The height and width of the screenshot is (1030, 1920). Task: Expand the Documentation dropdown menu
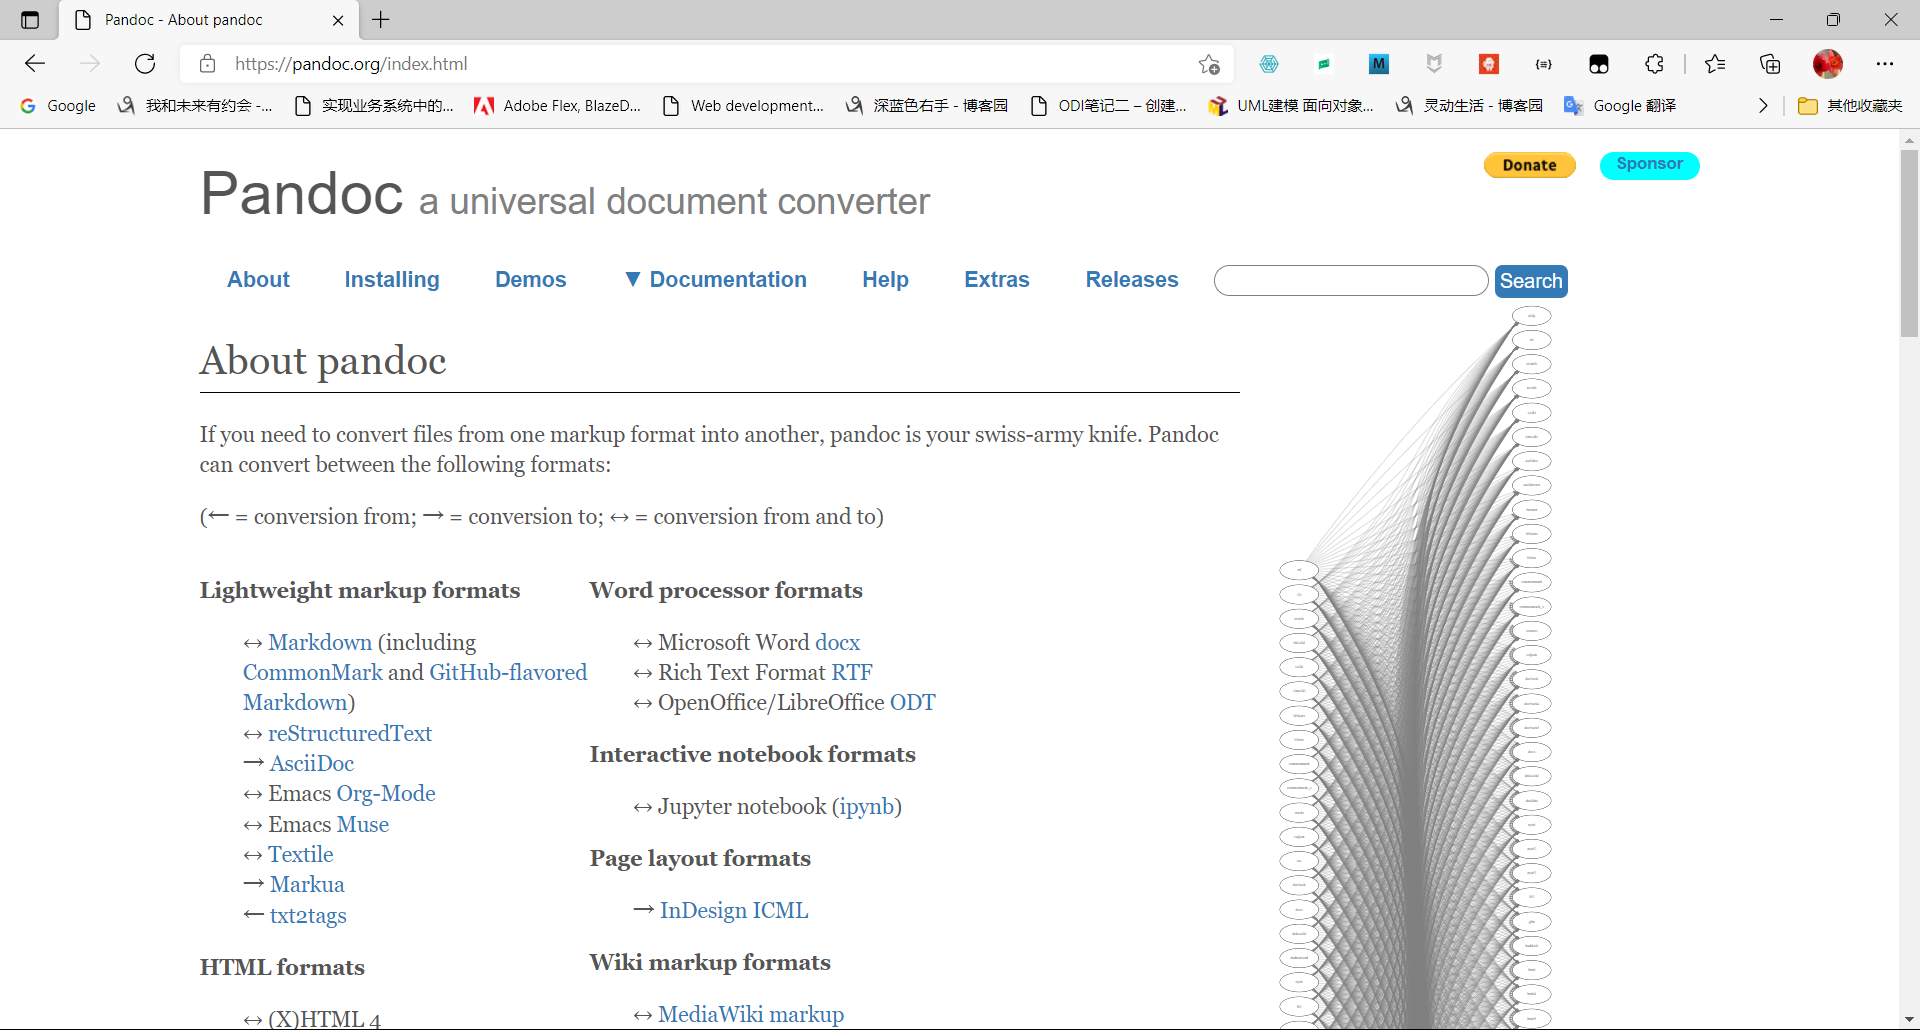tap(716, 280)
